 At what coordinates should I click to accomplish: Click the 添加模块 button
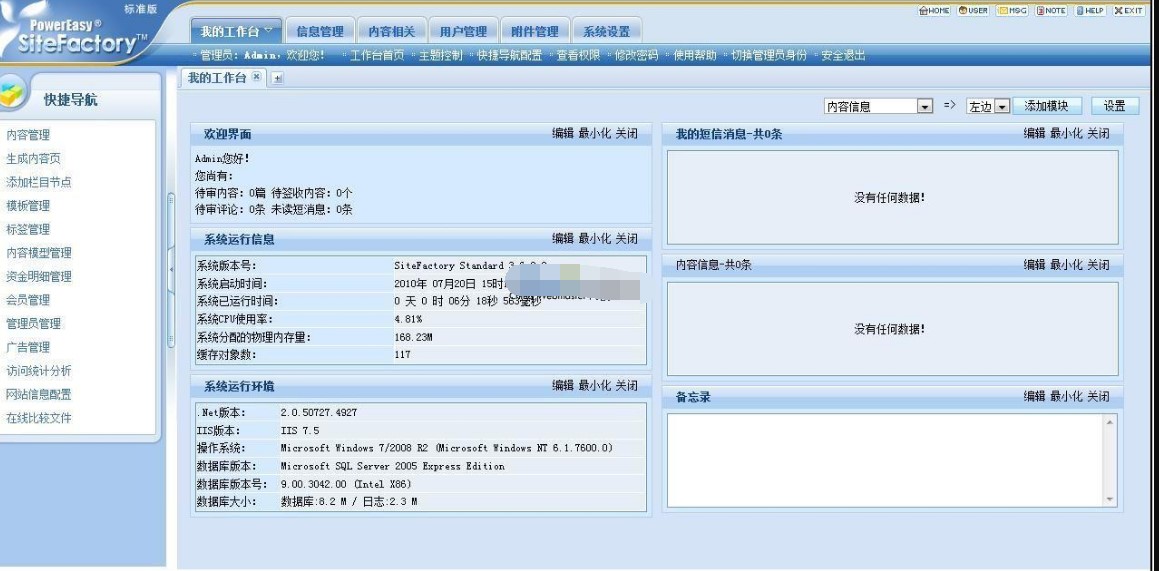[1046, 106]
